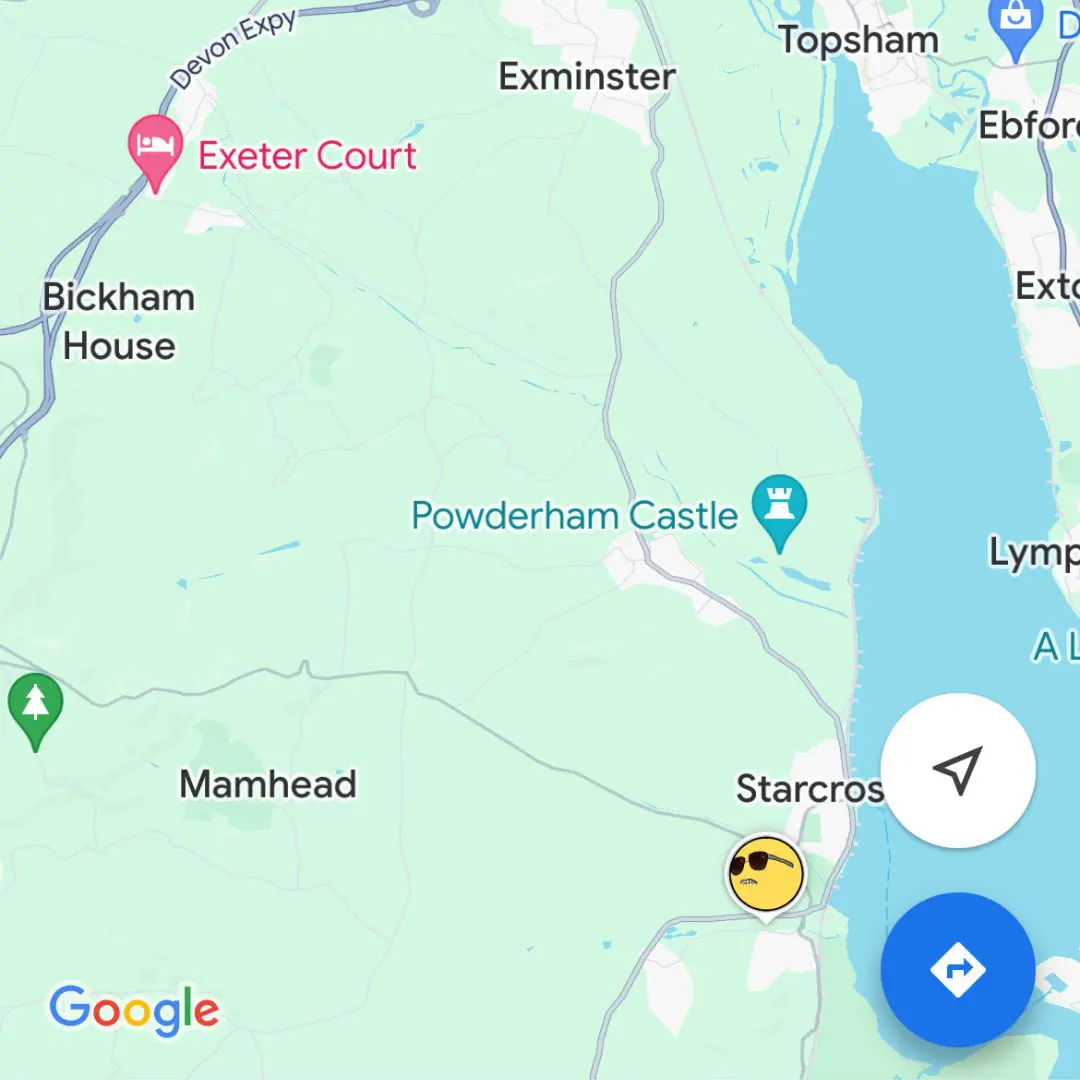Select the Exeter Court label text

click(x=307, y=155)
